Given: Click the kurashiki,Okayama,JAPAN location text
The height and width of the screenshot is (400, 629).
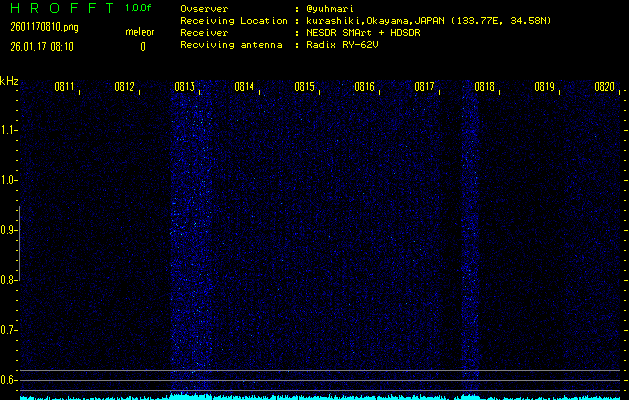Looking at the screenshot, I should tap(375, 21).
